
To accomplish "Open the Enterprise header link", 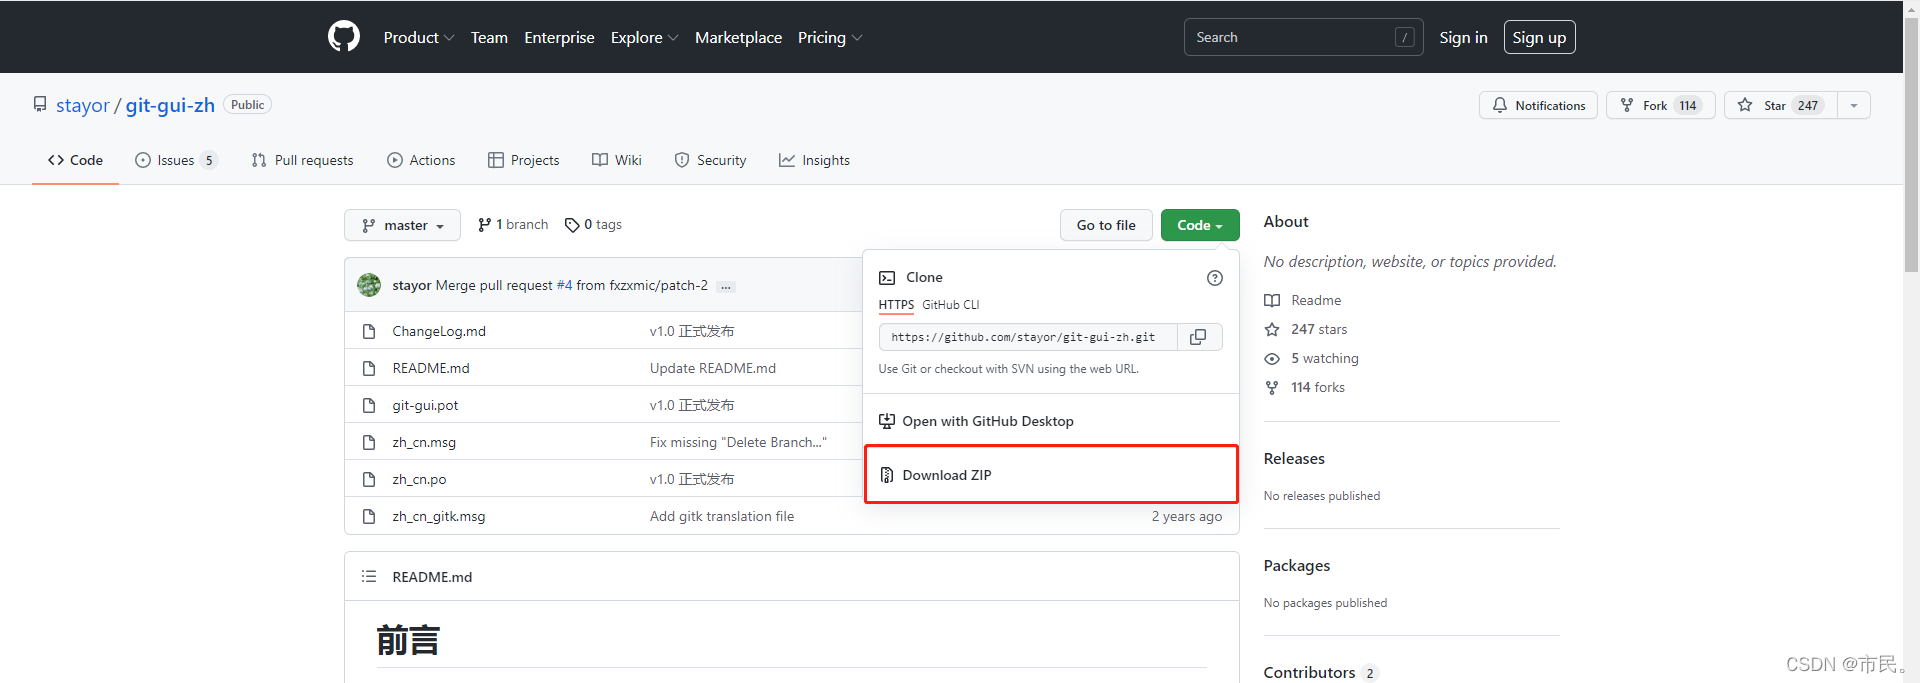I will tap(559, 37).
